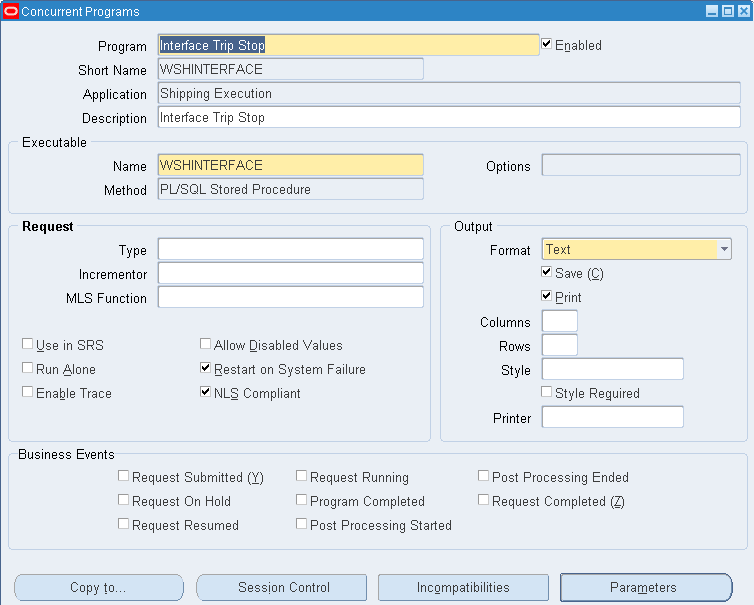Maximize the Concurrent Programs window
The height and width of the screenshot is (605, 754).
click(728, 11)
